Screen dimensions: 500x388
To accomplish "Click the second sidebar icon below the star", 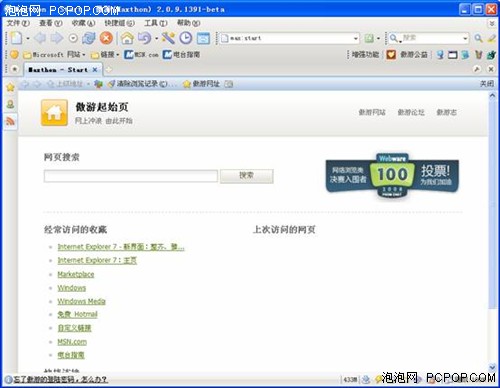I will coord(10,104).
